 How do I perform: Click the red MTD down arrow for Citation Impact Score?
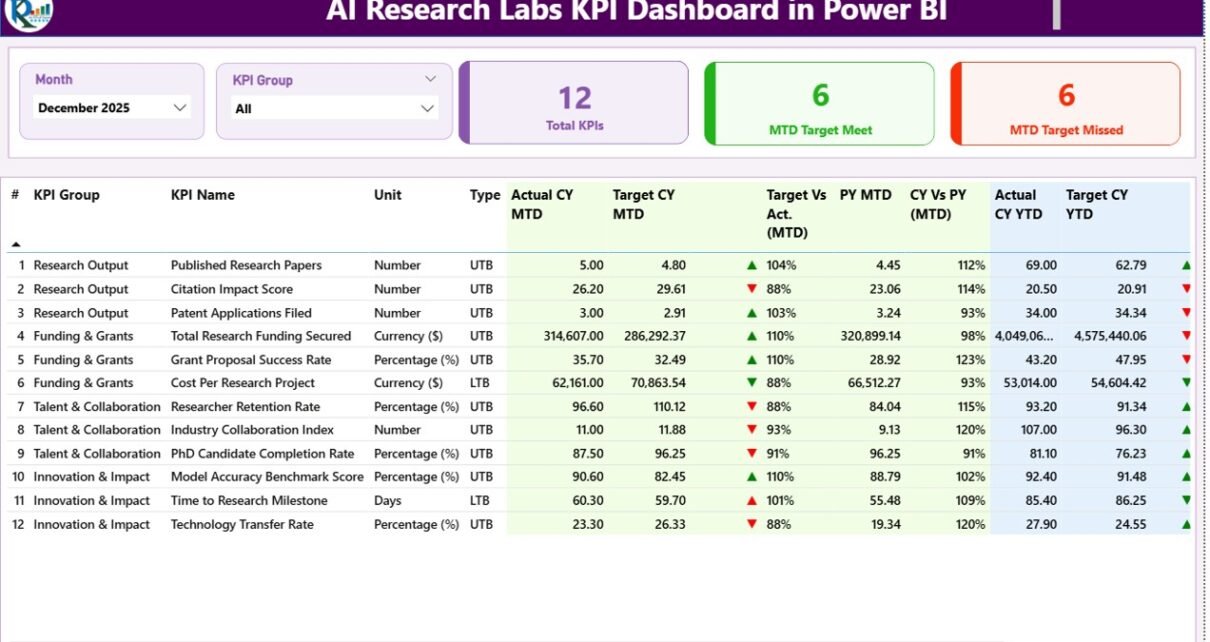pyautogui.click(x=751, y=290)
